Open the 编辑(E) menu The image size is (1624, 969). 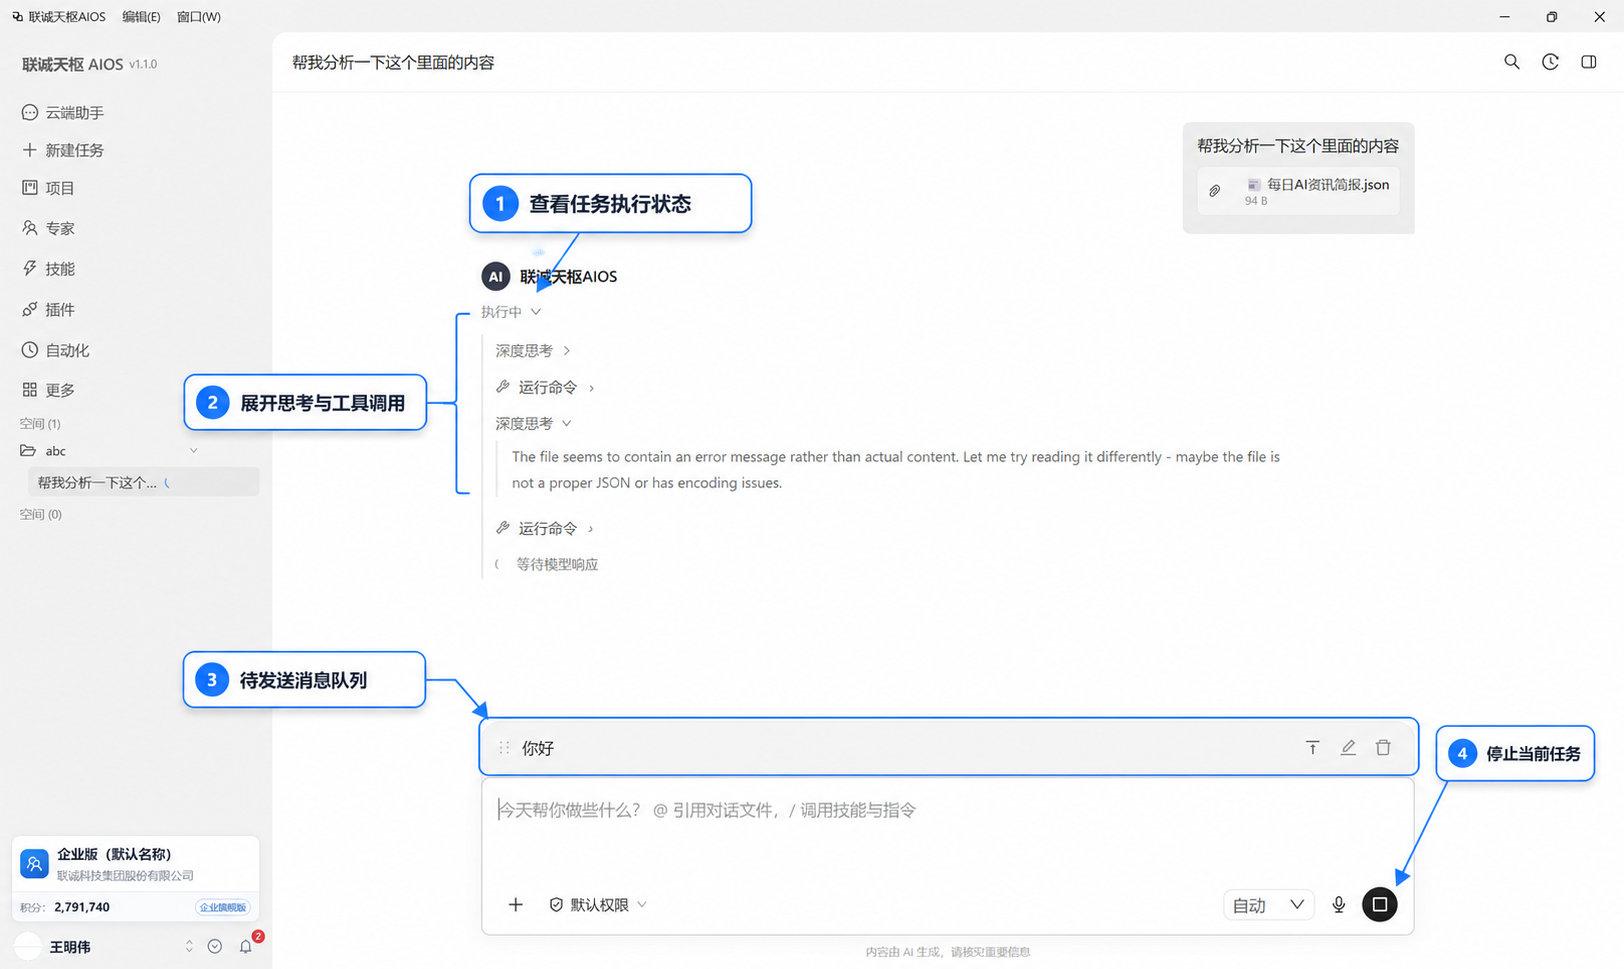coord(141,17)
